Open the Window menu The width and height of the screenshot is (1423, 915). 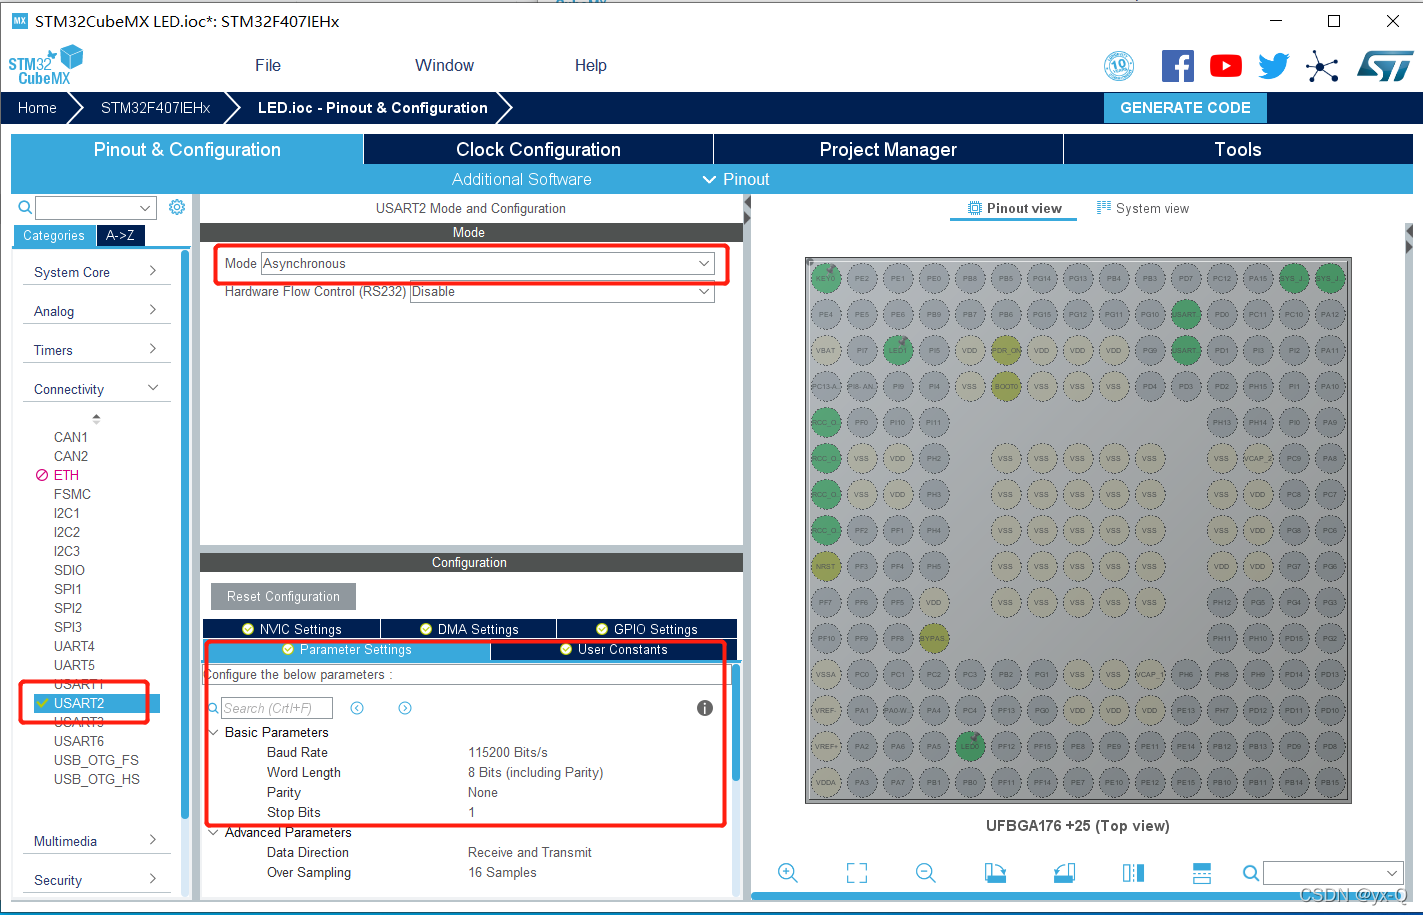445,65
